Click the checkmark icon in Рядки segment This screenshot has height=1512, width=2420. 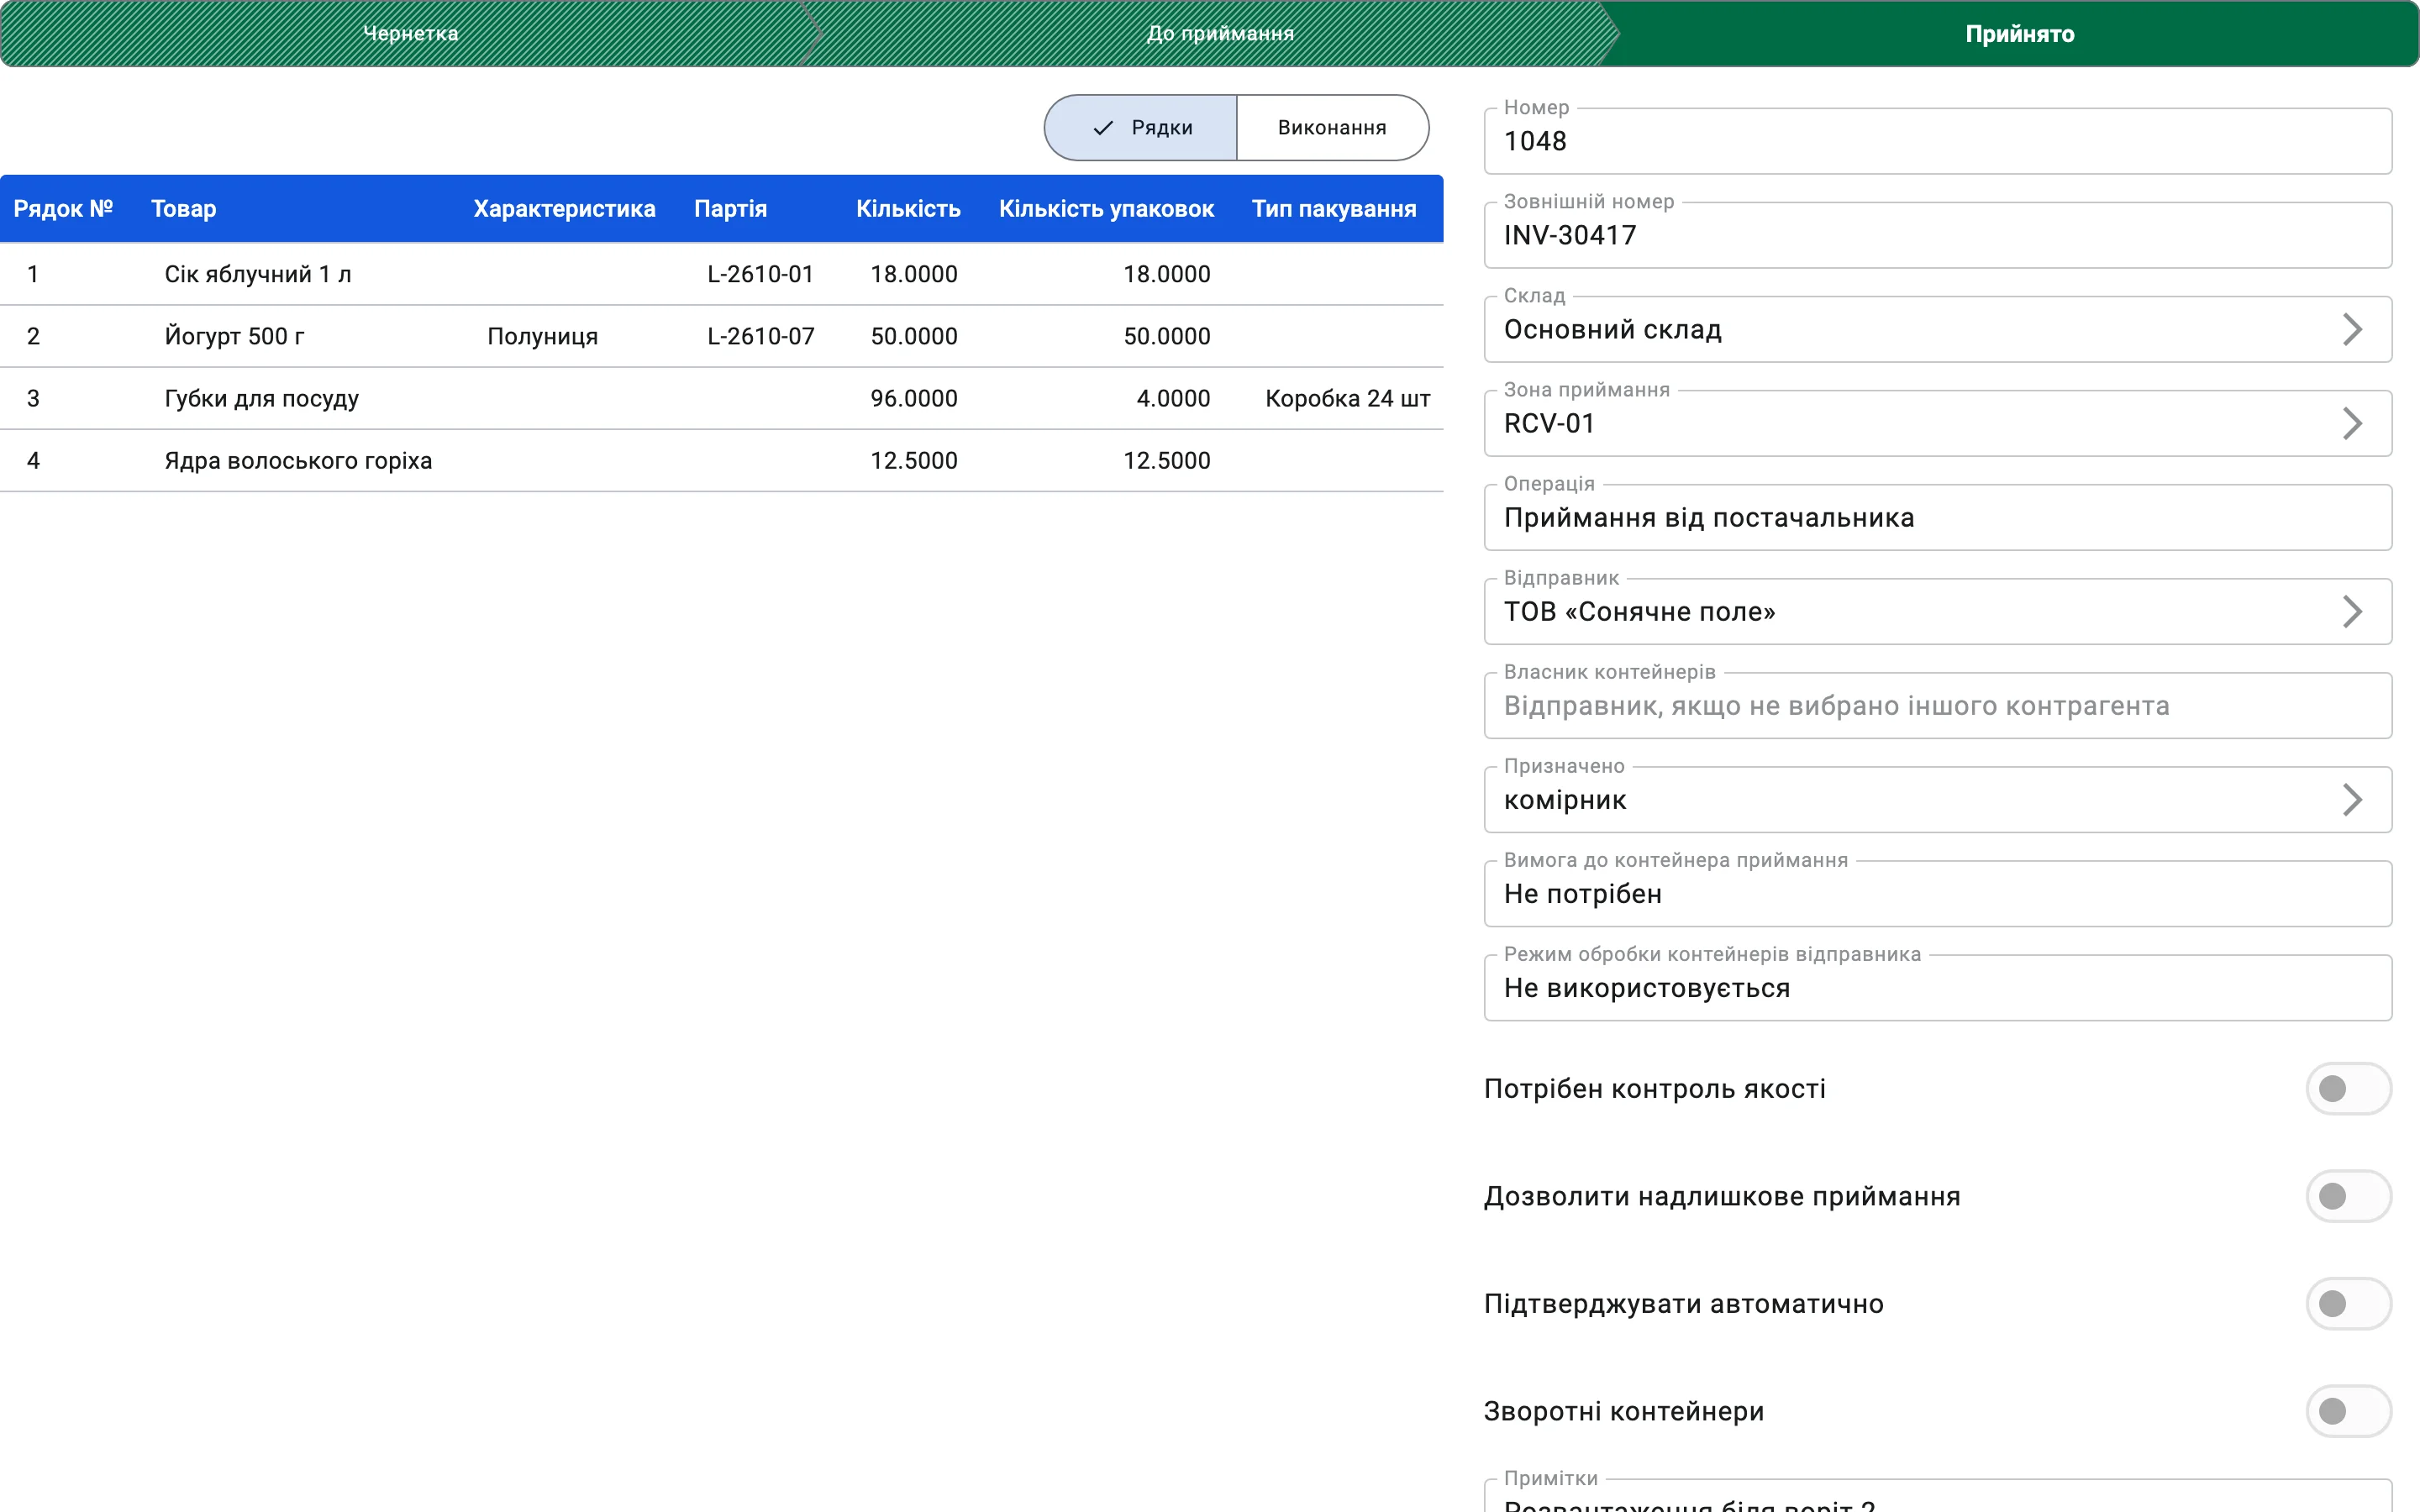[x=1103, y=128]
